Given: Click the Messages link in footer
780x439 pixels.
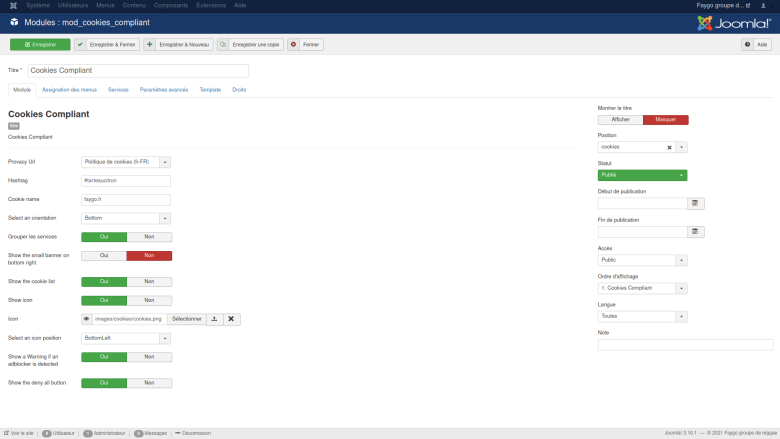Looking at the screenshot, I should tap(151, 434).
